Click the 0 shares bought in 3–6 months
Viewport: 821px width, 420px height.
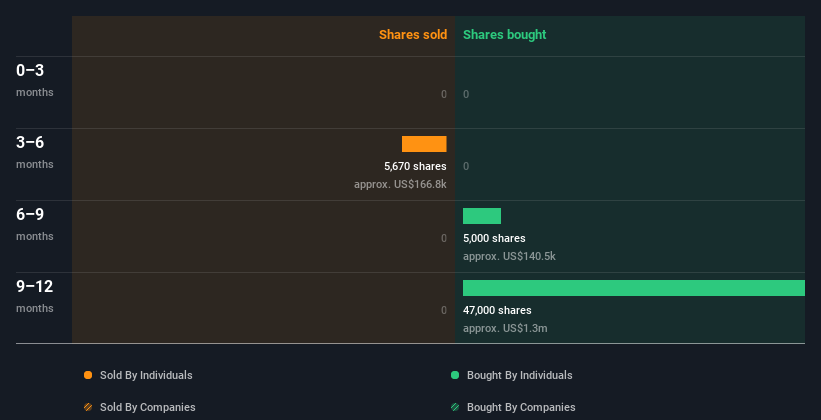[466, 166]
